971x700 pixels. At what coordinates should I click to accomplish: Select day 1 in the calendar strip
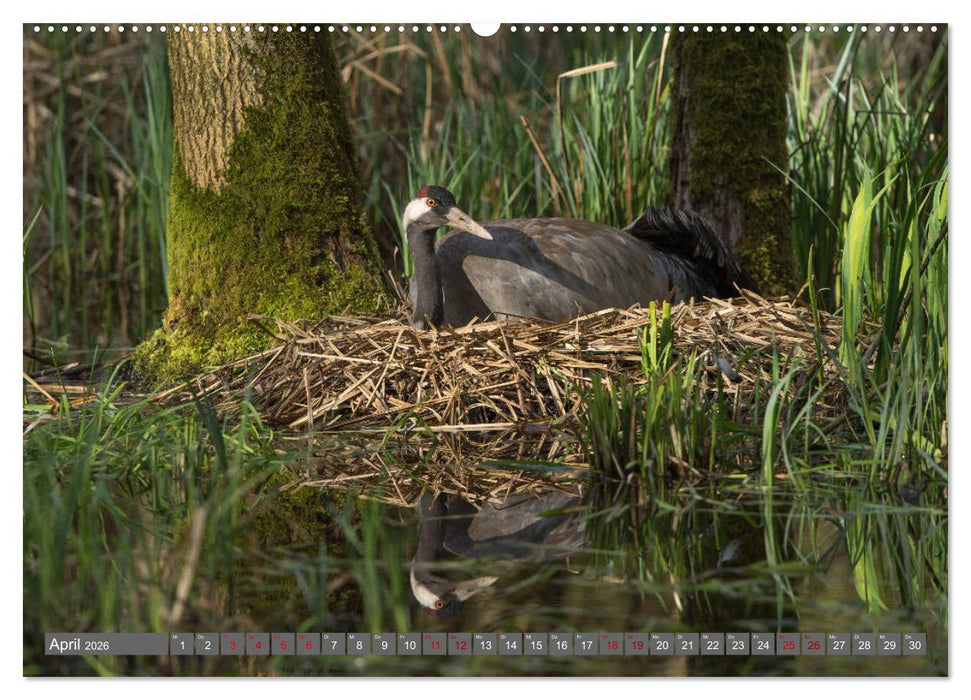coord(181,644)
